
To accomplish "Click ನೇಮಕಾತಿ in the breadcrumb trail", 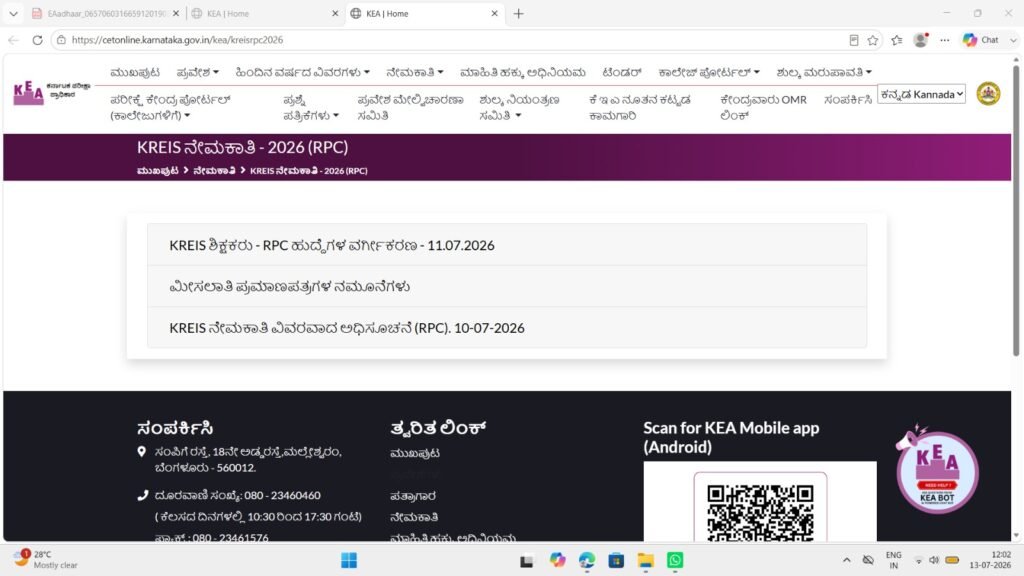I will pyautogui.click(x=214, y=170).
